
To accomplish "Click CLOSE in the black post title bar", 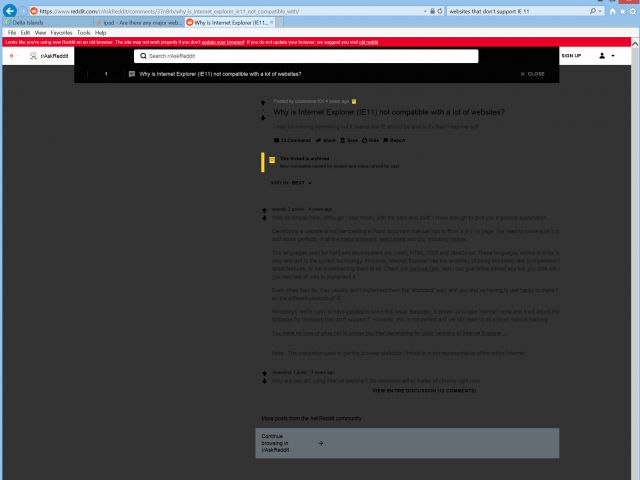I will pyautogui.click(x=533, y=74).
